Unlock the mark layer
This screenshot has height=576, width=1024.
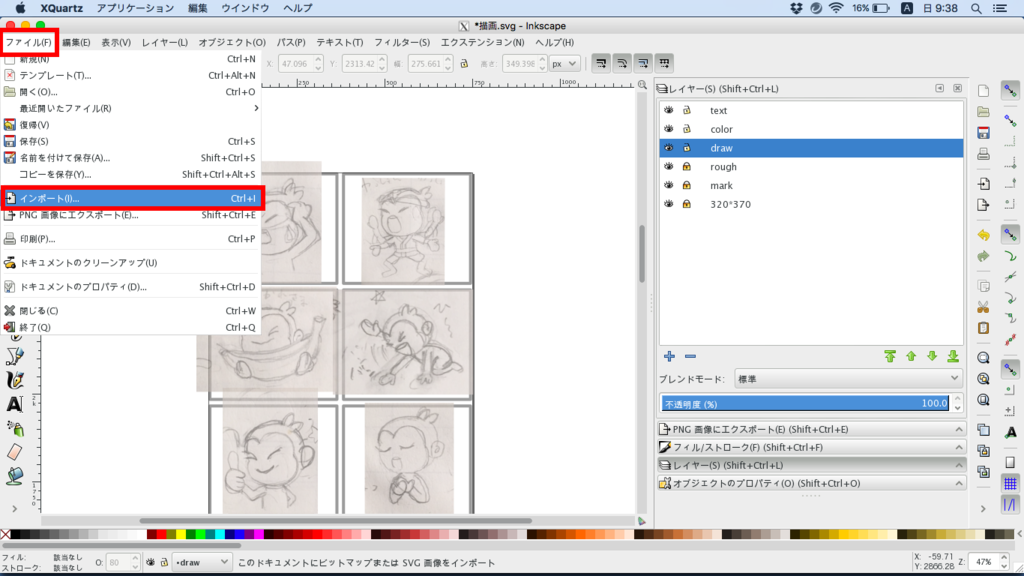point(687,185)
